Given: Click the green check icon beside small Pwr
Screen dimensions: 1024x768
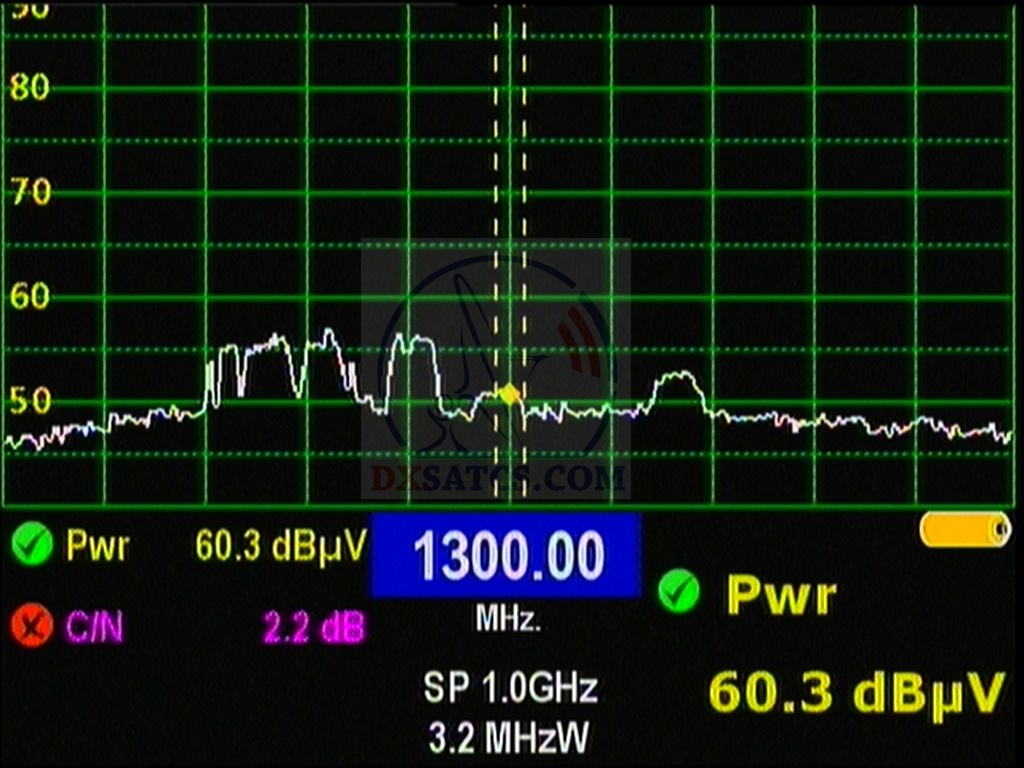Looking at the screenshot, I should [x=33, y=546].
